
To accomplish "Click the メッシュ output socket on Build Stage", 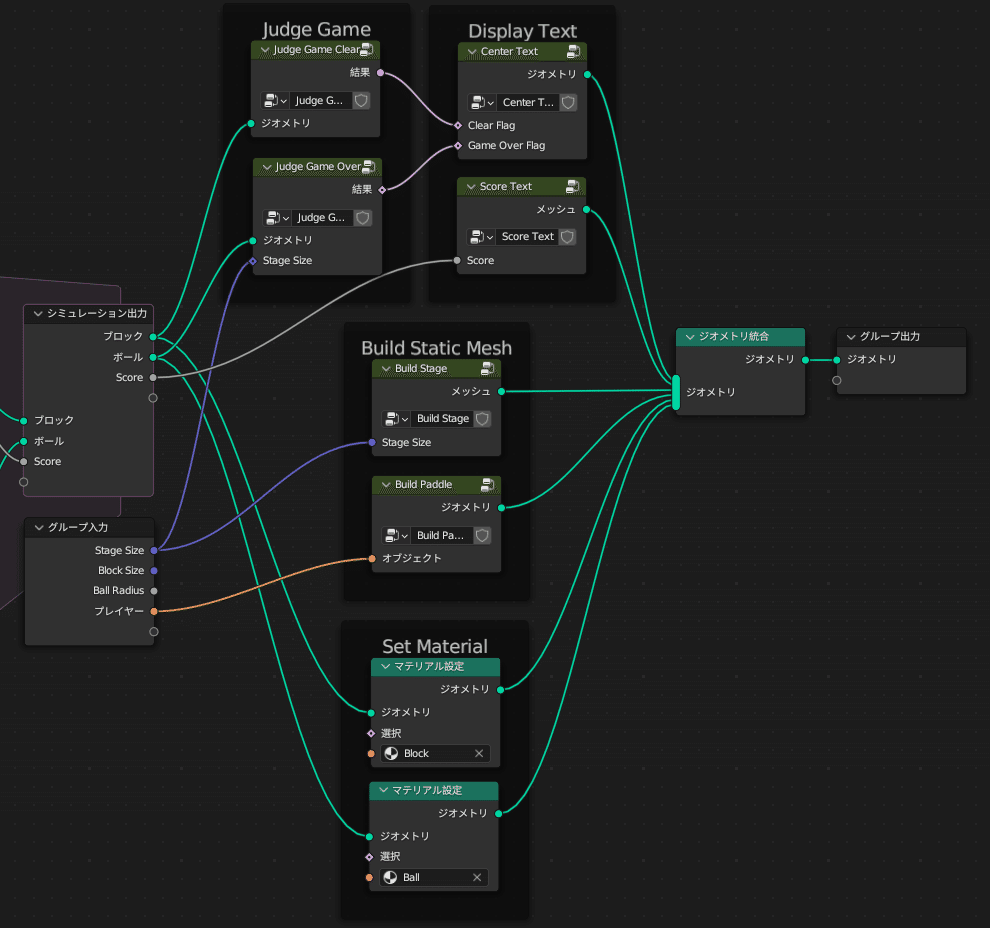I will tap(501, 391).
